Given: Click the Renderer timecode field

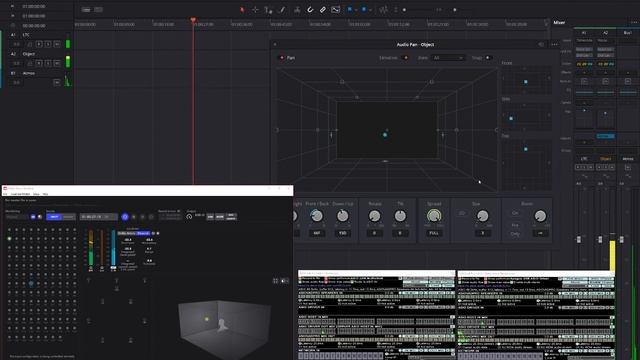Looking at the screenshot, I should (x=99, y=217).
